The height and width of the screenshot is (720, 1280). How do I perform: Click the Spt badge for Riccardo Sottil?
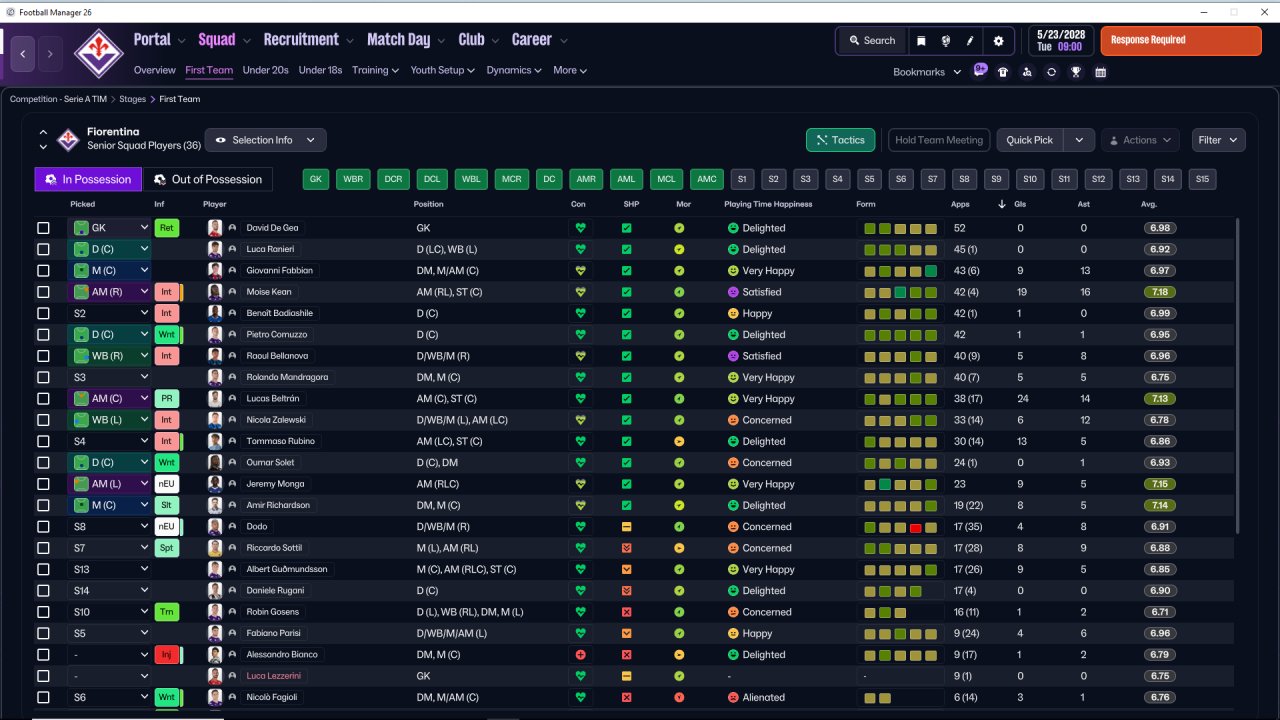[166, 548]
